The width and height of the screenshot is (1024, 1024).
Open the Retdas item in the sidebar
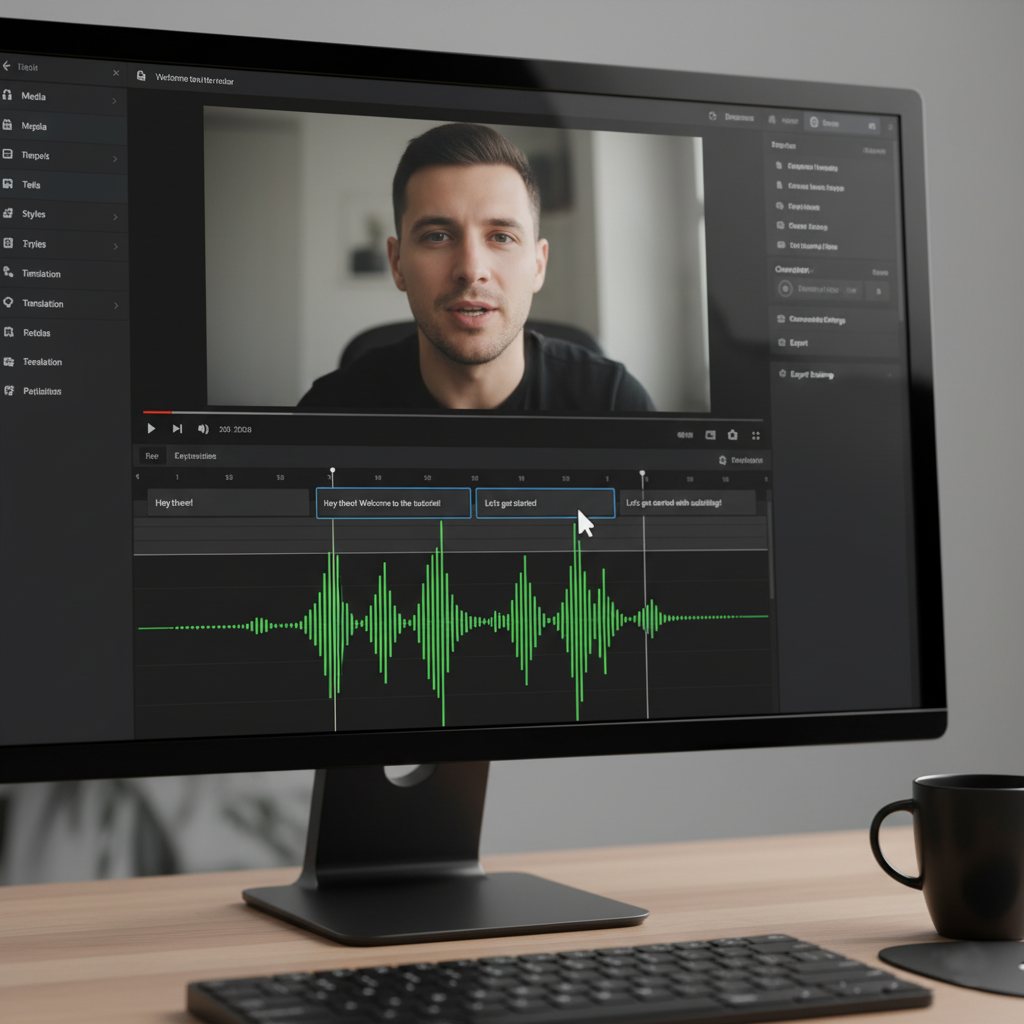(x=36, y=333)
